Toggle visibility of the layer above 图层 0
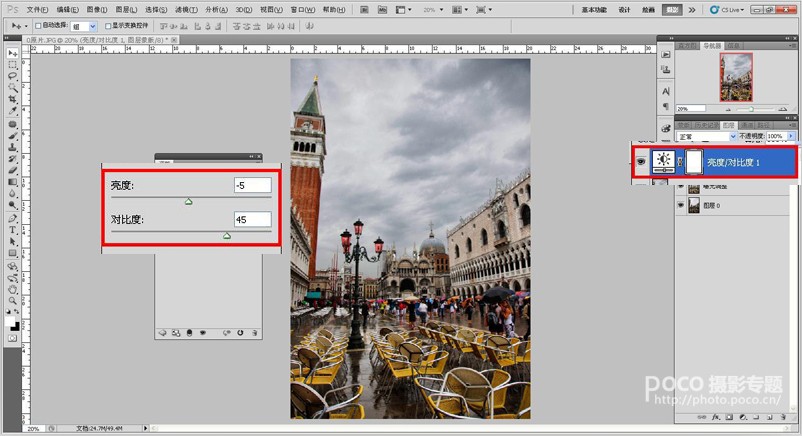The image size is (802, 436). 681,187
